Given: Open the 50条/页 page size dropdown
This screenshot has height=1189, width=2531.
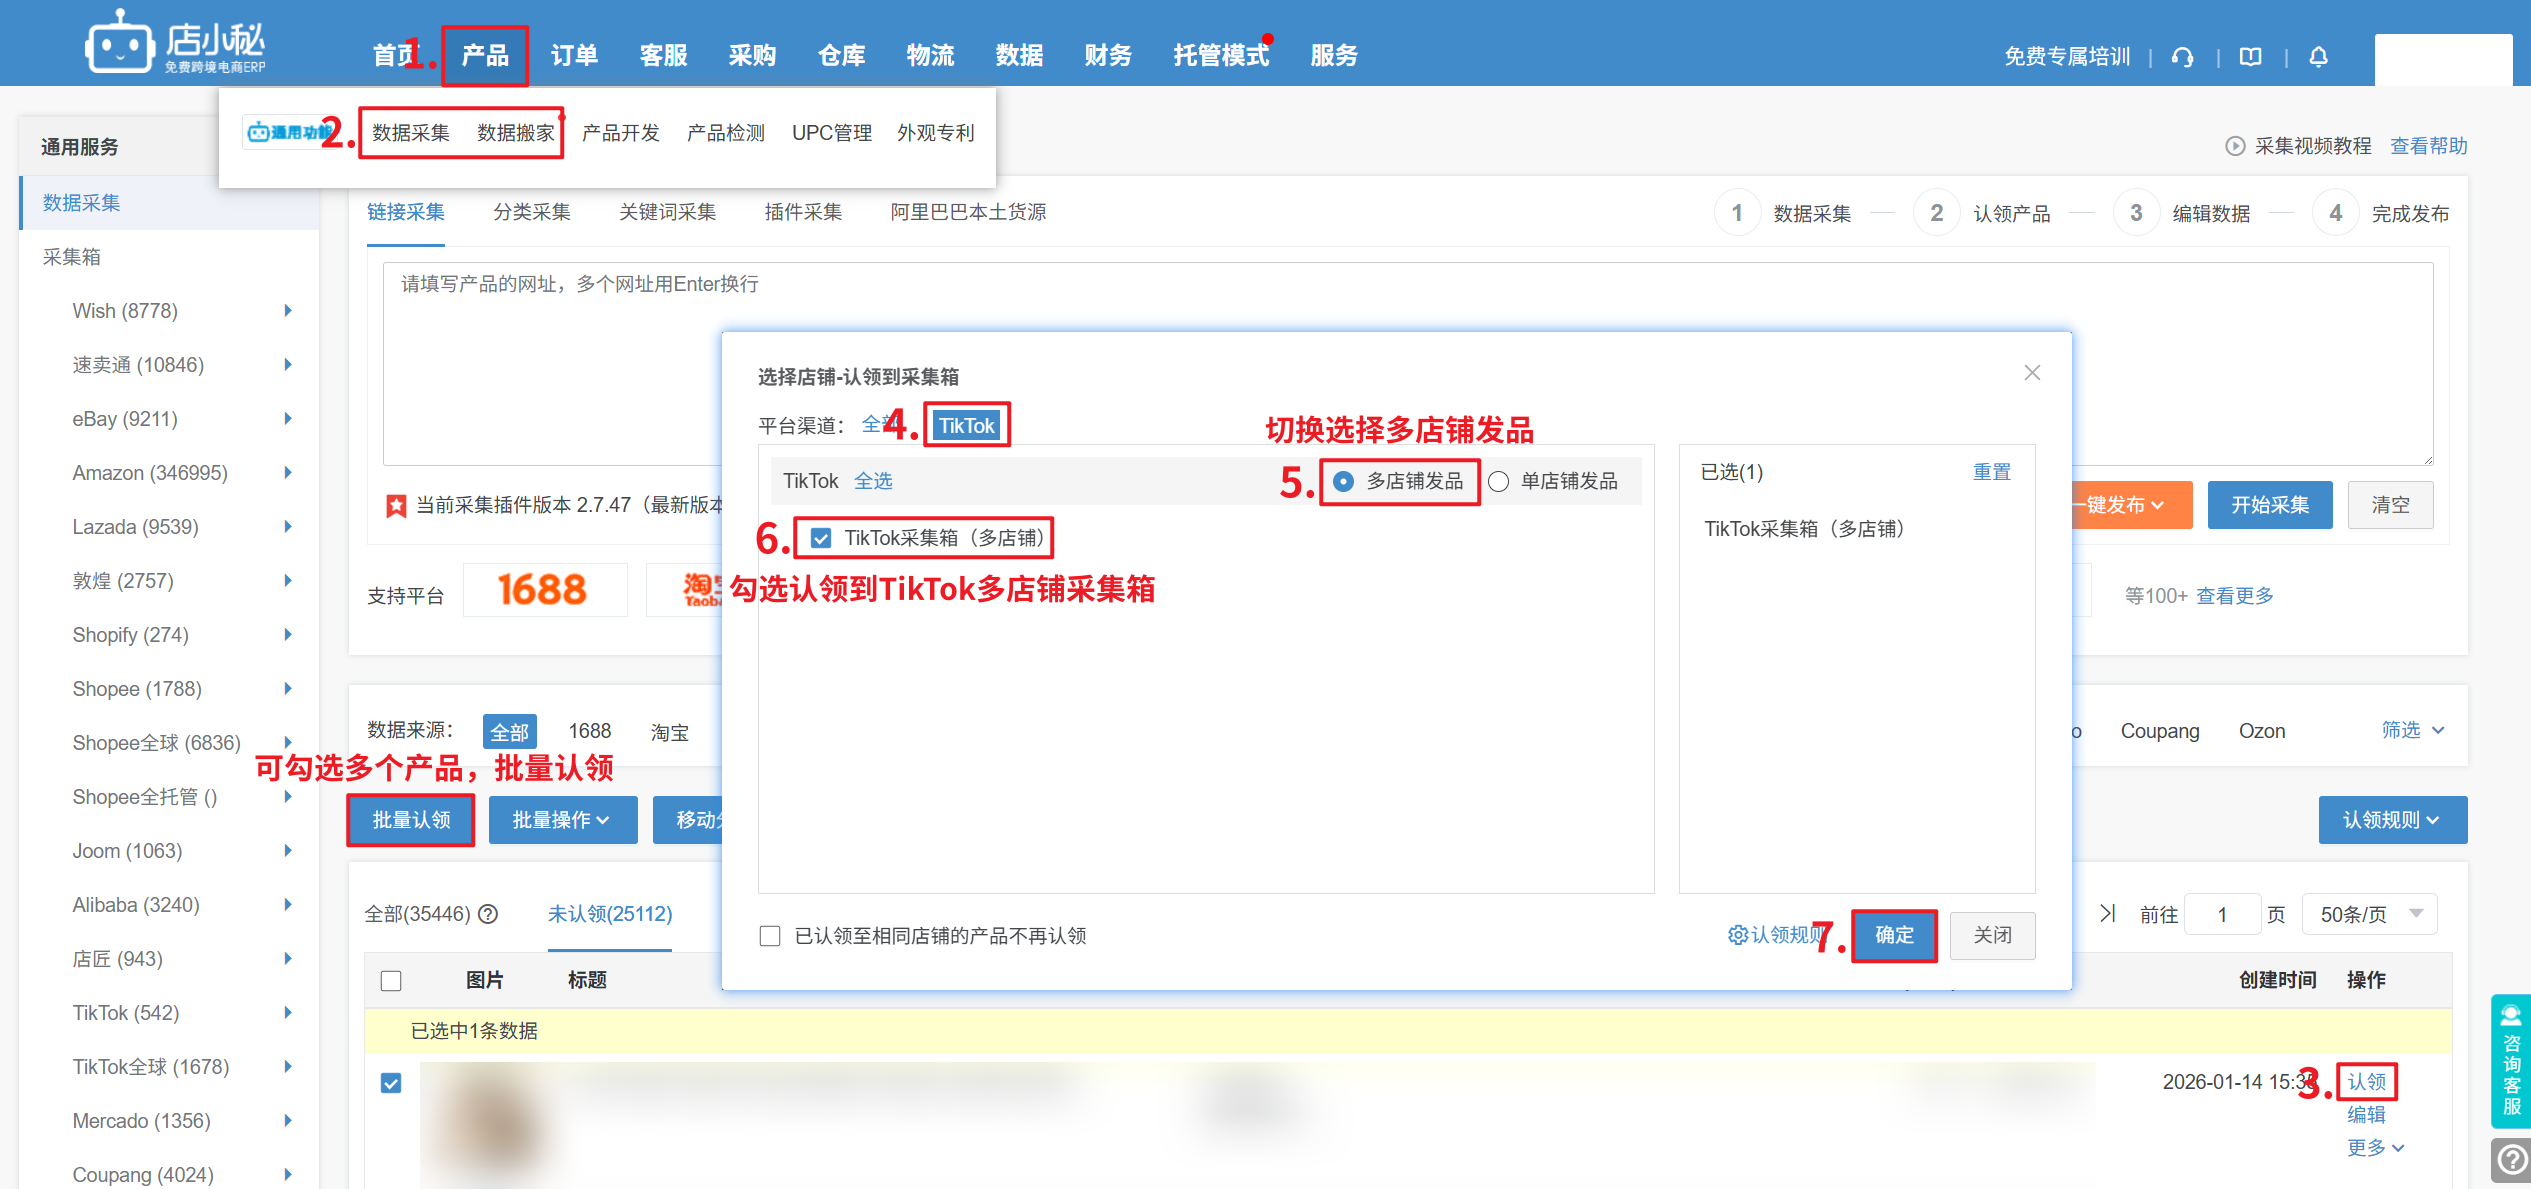Looking at the screenshot, I should tap(2368, 914).
